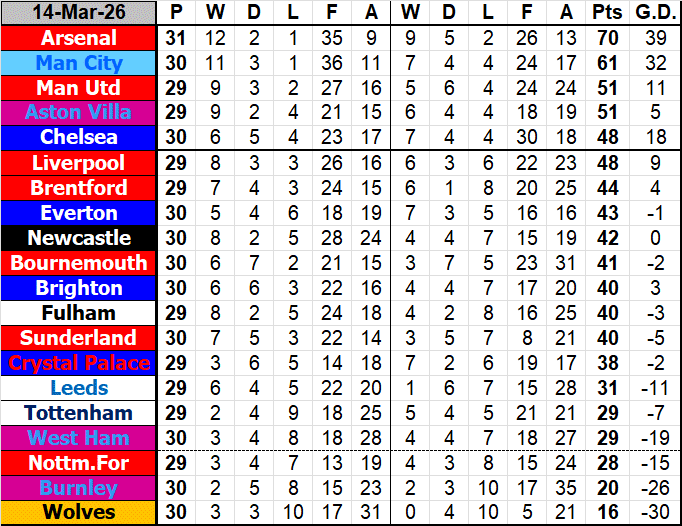Click Burnley's goal difference of -26

pos(654,488)
